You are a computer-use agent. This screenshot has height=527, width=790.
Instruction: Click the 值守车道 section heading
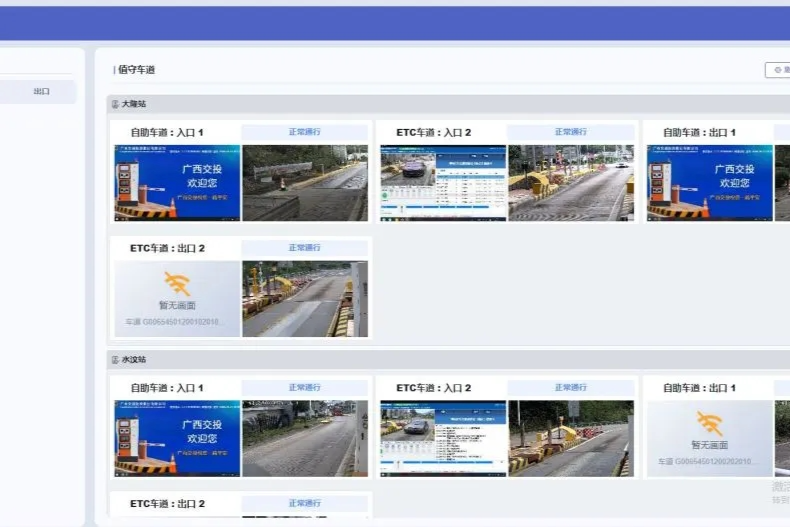tap(137, 70)
